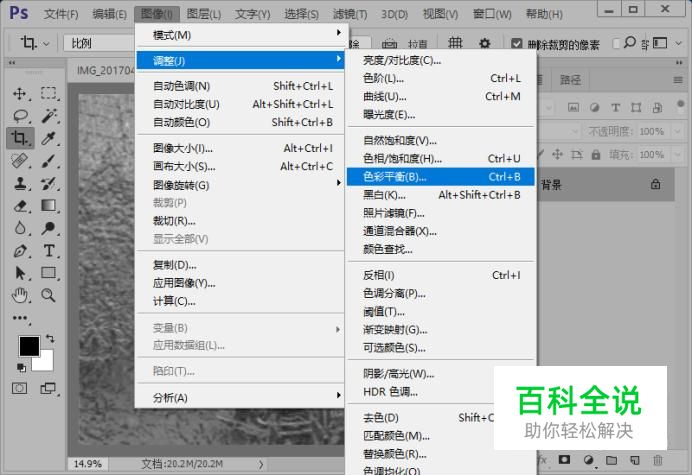This screenshot has height=475, width=692.
Task: Select the Type tool
Action: 49,251
